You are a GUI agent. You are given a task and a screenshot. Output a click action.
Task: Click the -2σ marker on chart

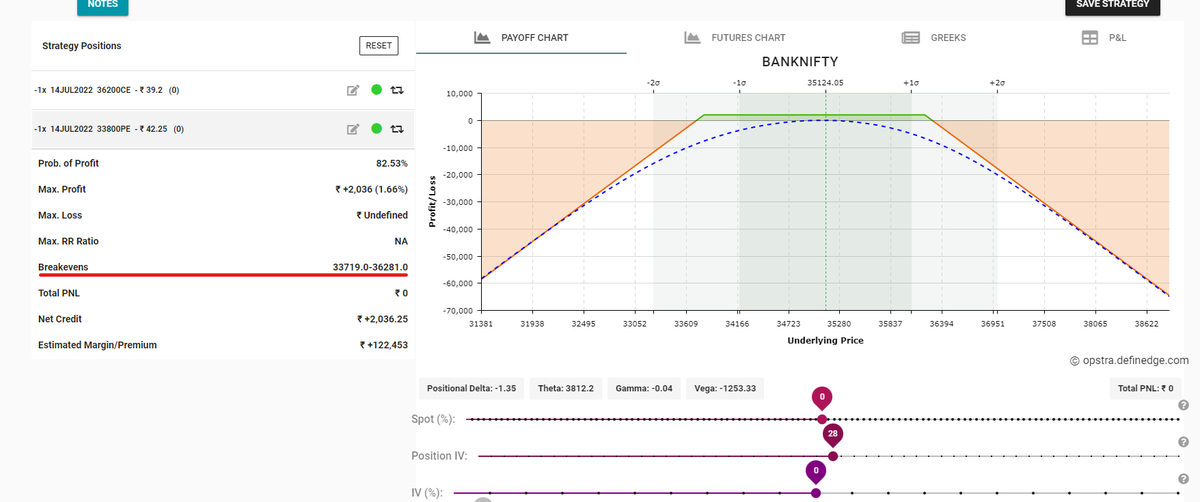pyautogui.click(x=653, y=82)
